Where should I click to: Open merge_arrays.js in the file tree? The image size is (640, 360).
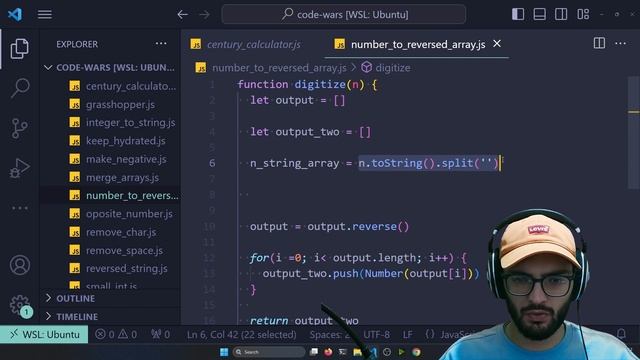(110, 178)
